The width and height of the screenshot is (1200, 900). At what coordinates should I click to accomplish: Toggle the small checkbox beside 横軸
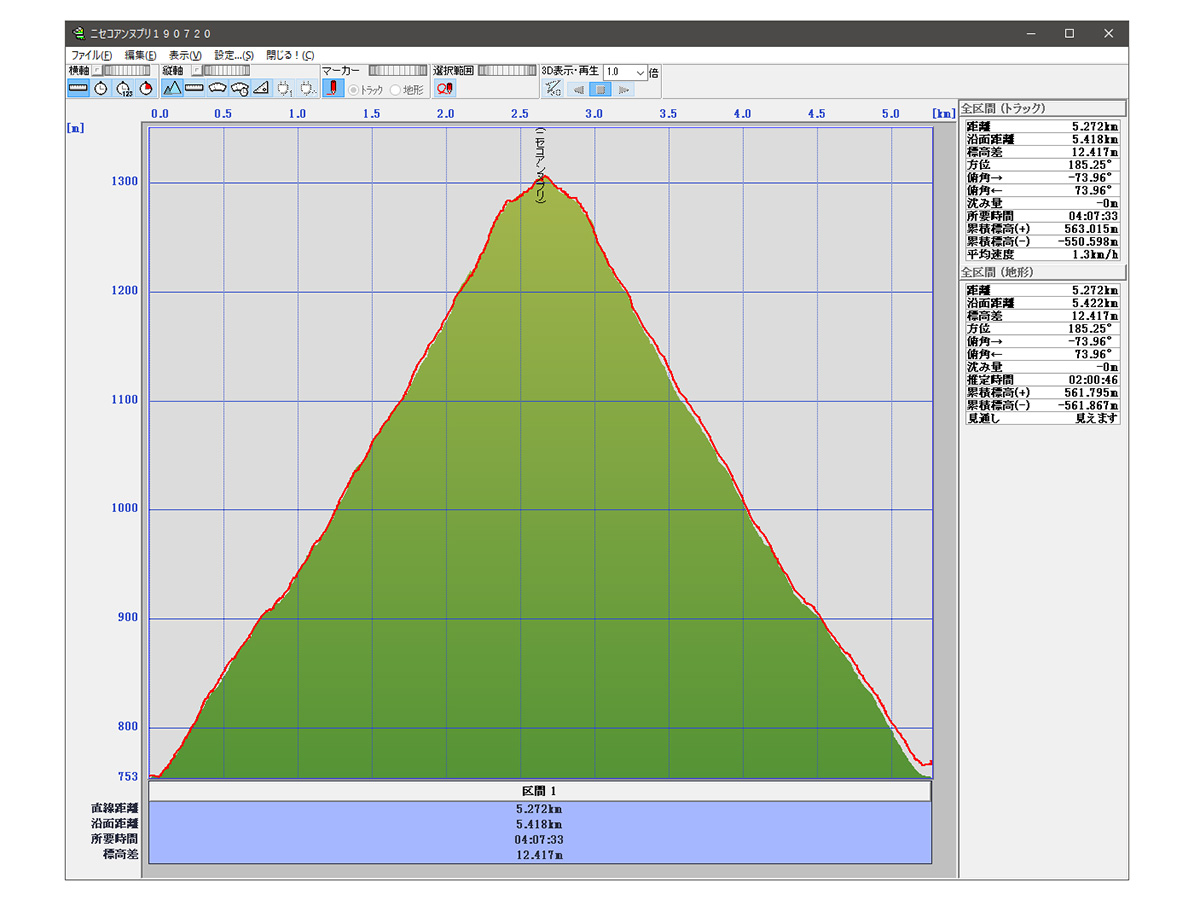click(x=96, y=71)
